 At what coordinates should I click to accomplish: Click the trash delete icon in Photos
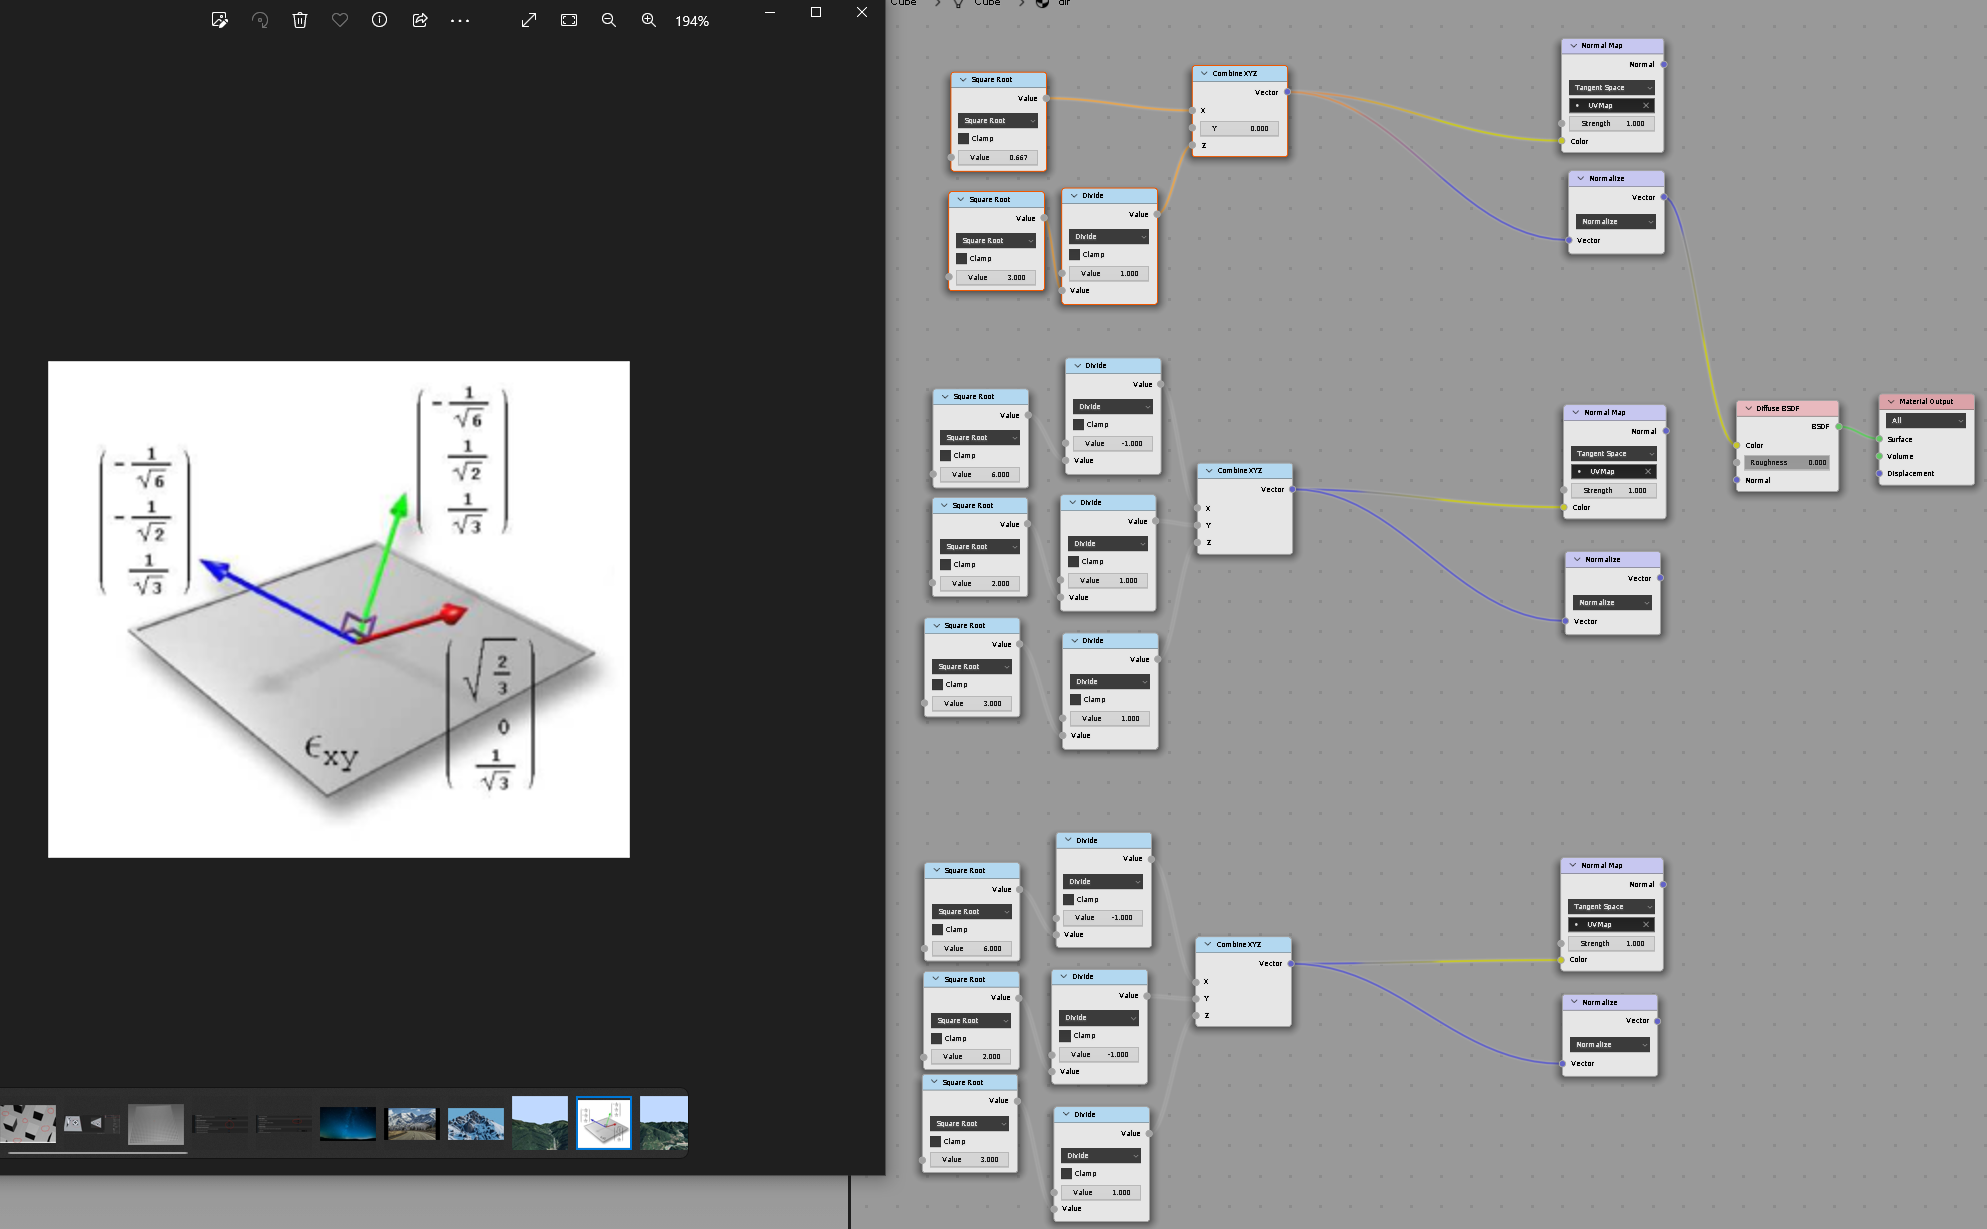point(300,20)
